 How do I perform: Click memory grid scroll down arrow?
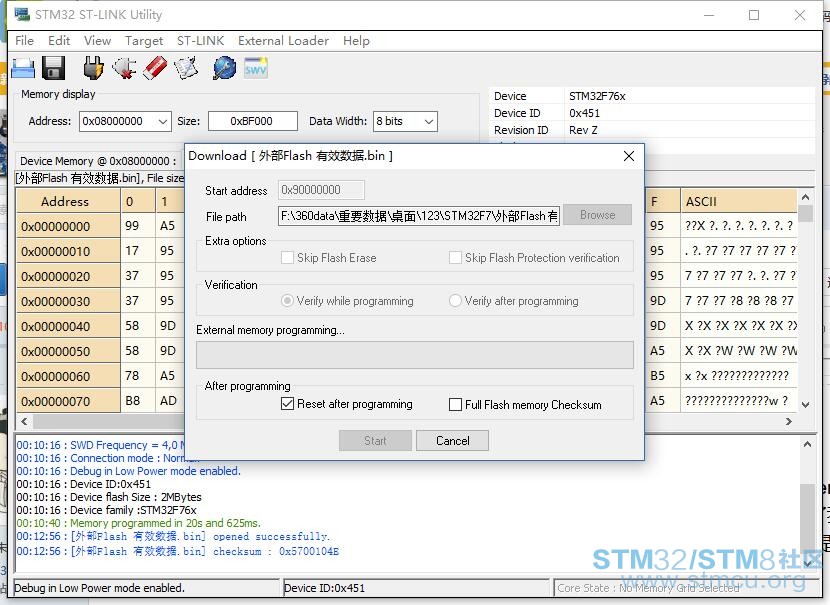click(805, 405)
